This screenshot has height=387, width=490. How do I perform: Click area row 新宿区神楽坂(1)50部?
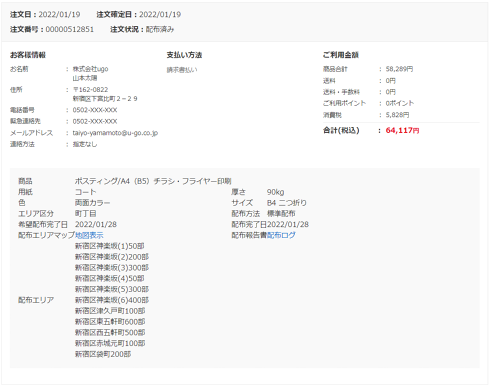110,246
